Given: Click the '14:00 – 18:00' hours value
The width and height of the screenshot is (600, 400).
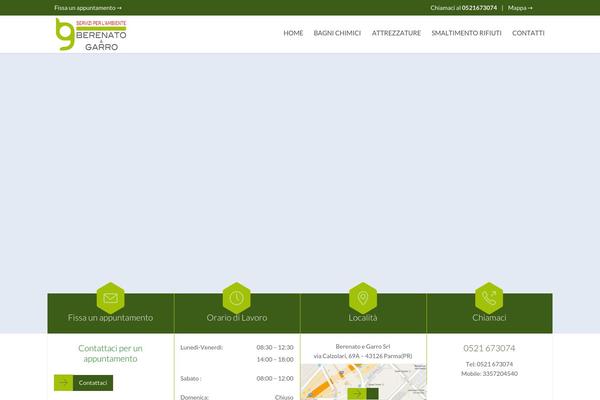Looking at the screenshot, I should coord(275,359).
